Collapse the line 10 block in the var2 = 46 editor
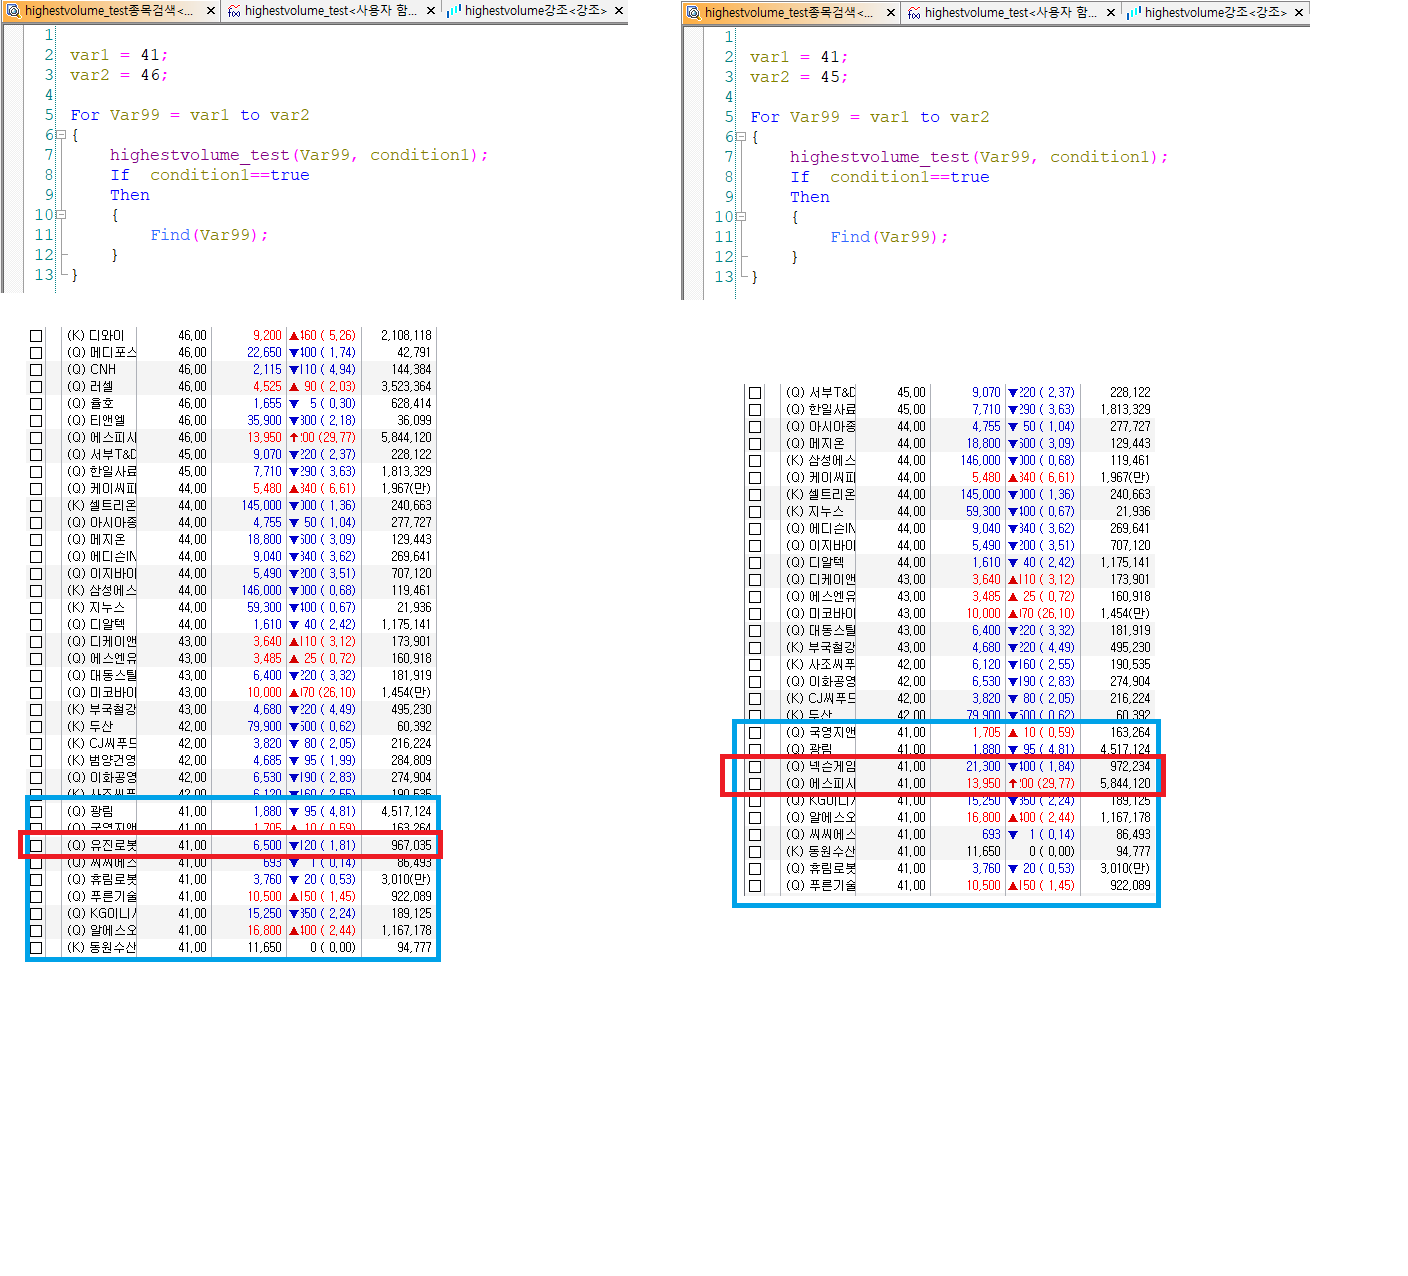1408x1276 pixels. click(x=60, y=215)
